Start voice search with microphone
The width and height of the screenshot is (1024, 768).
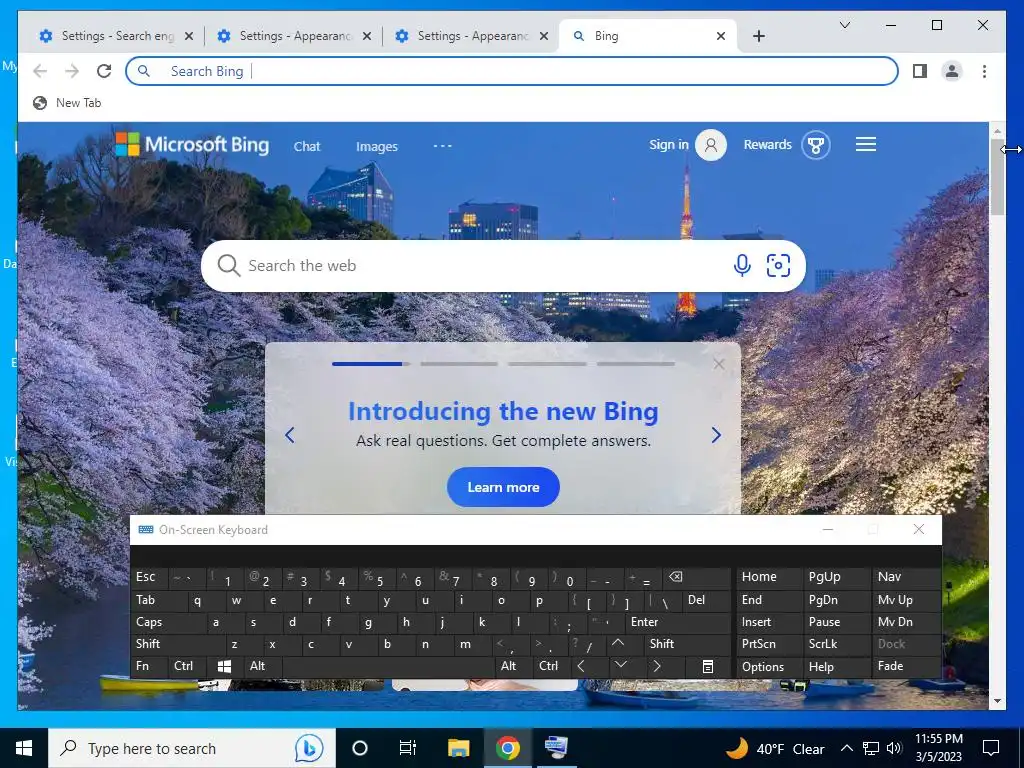(x=741, y=265)
